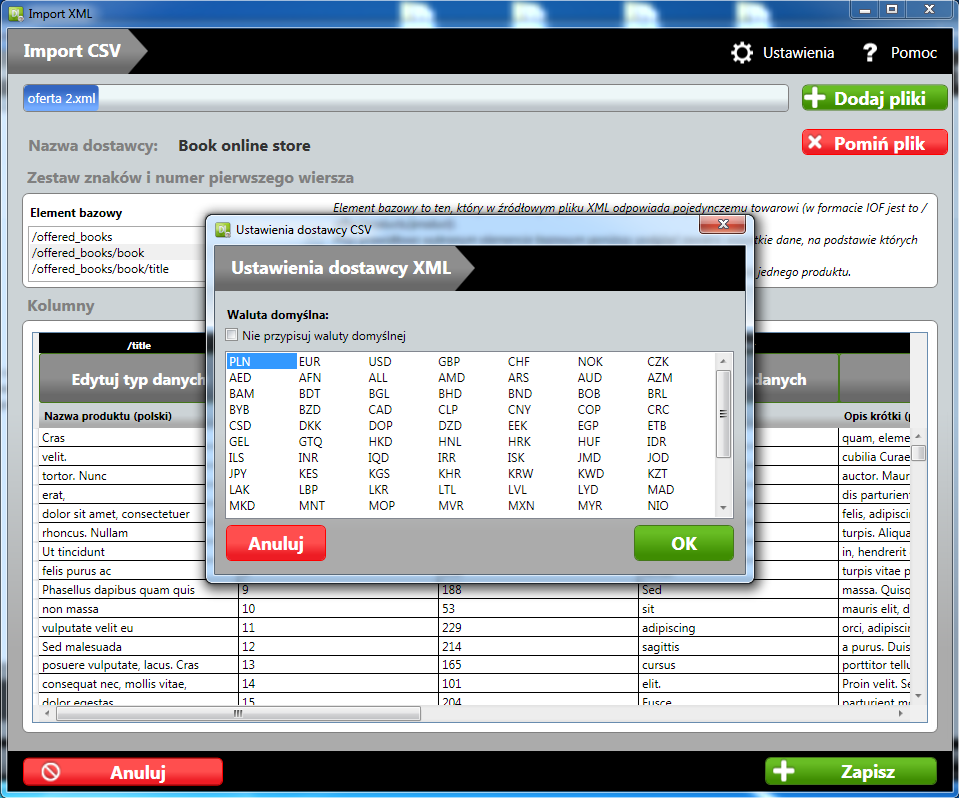
Task: Open the Ustawienia menu item
Action: [x=782, y=53]
